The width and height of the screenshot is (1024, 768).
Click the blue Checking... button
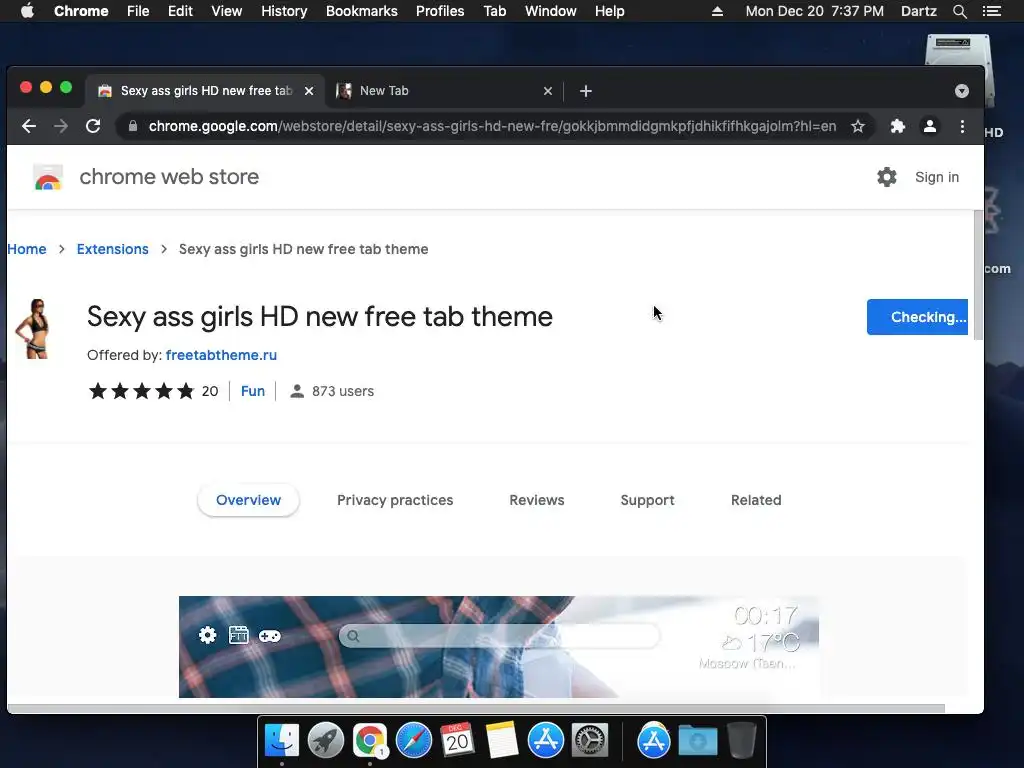[917, 317]
